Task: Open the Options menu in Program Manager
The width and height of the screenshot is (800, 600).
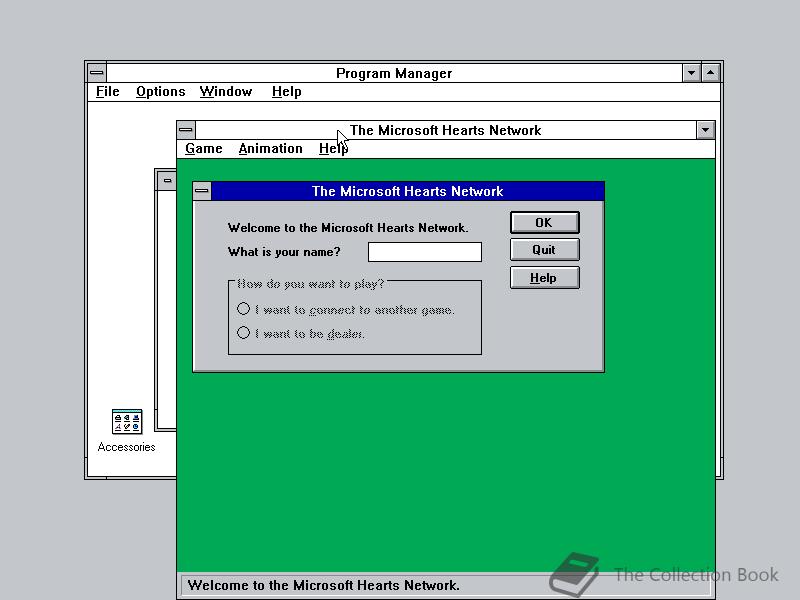Action: 160,91
